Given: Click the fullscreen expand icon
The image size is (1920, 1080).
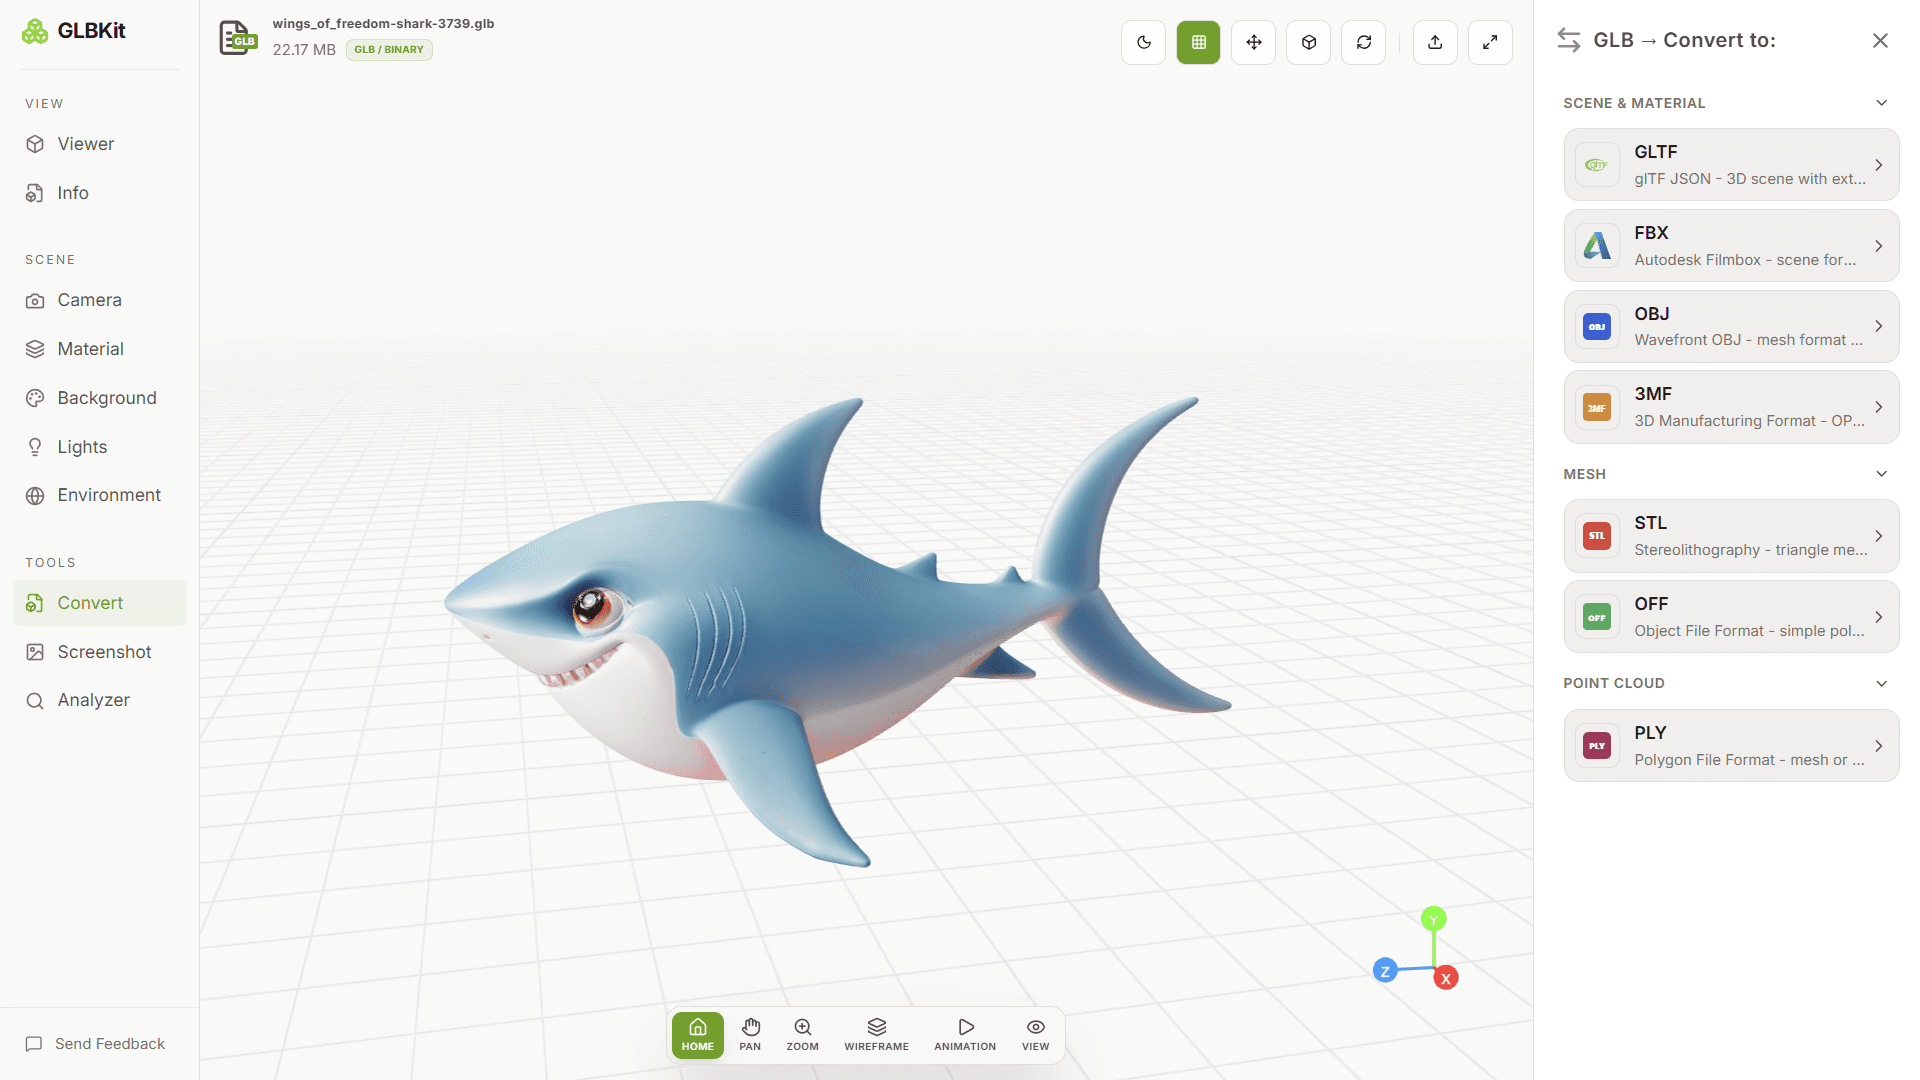Looking at the screenshot, I should pos(1490,42).
